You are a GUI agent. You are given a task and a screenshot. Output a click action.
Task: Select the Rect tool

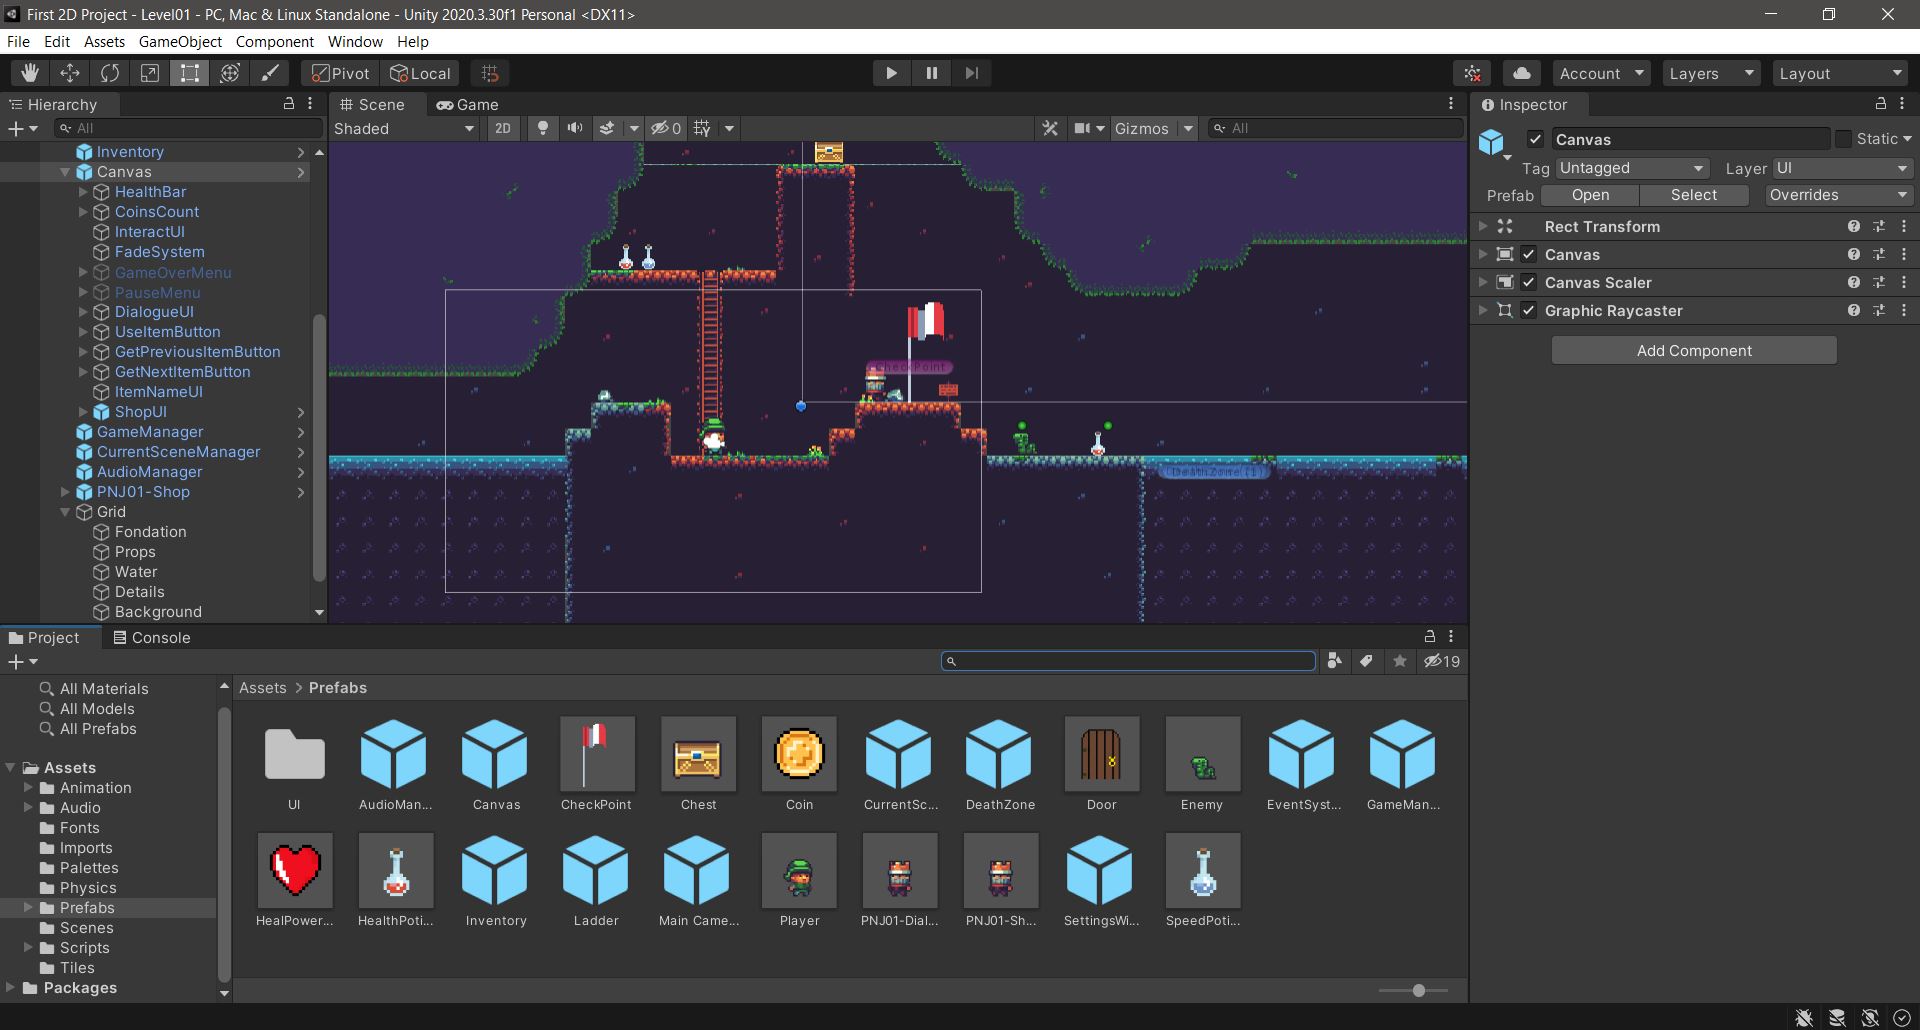pyautogui.click(x=190, y=73)
